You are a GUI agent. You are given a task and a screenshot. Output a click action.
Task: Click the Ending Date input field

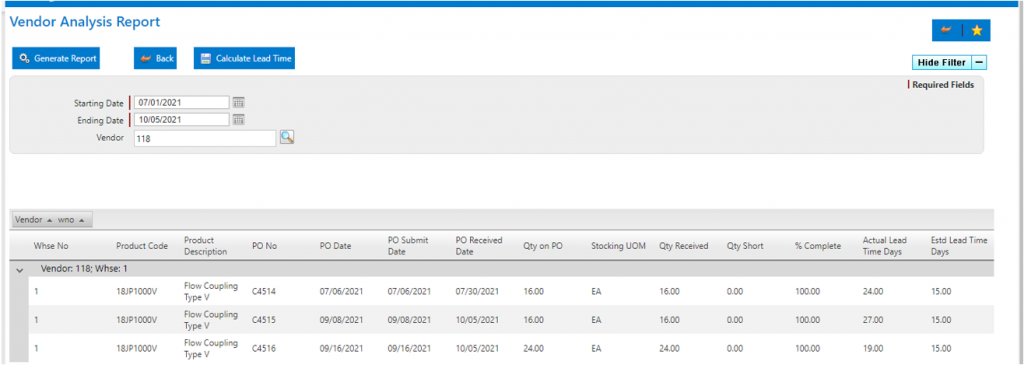point(182,119)
